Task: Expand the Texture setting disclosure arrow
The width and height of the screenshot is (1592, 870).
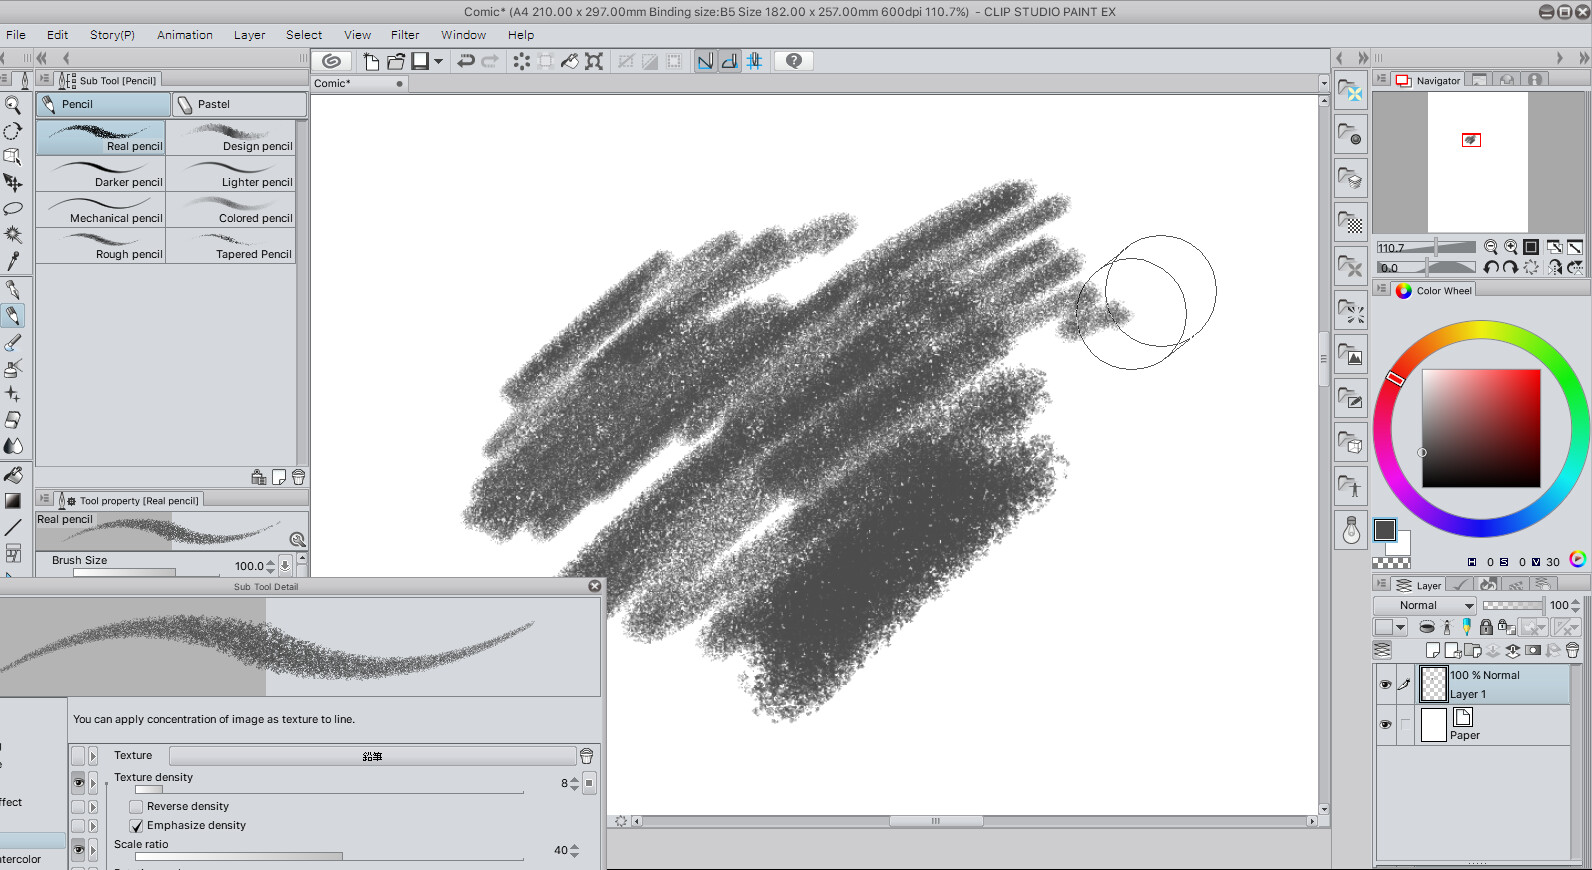Action: click(93, 756)
